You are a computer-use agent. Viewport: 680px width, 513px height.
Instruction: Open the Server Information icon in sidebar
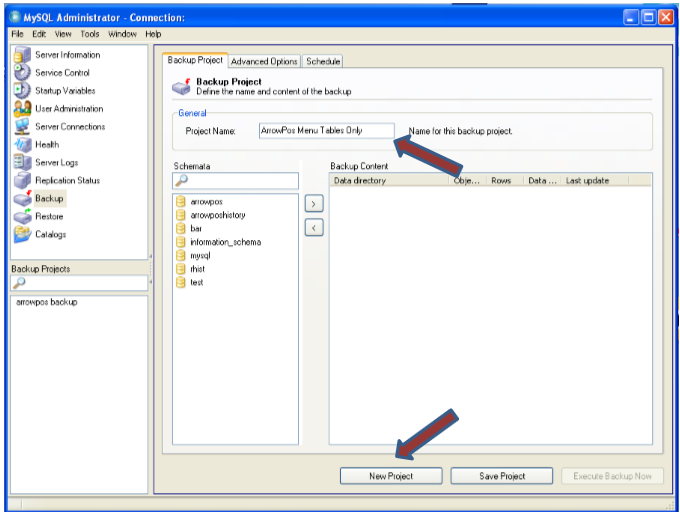pyautogui.click(x=22, y=55)
